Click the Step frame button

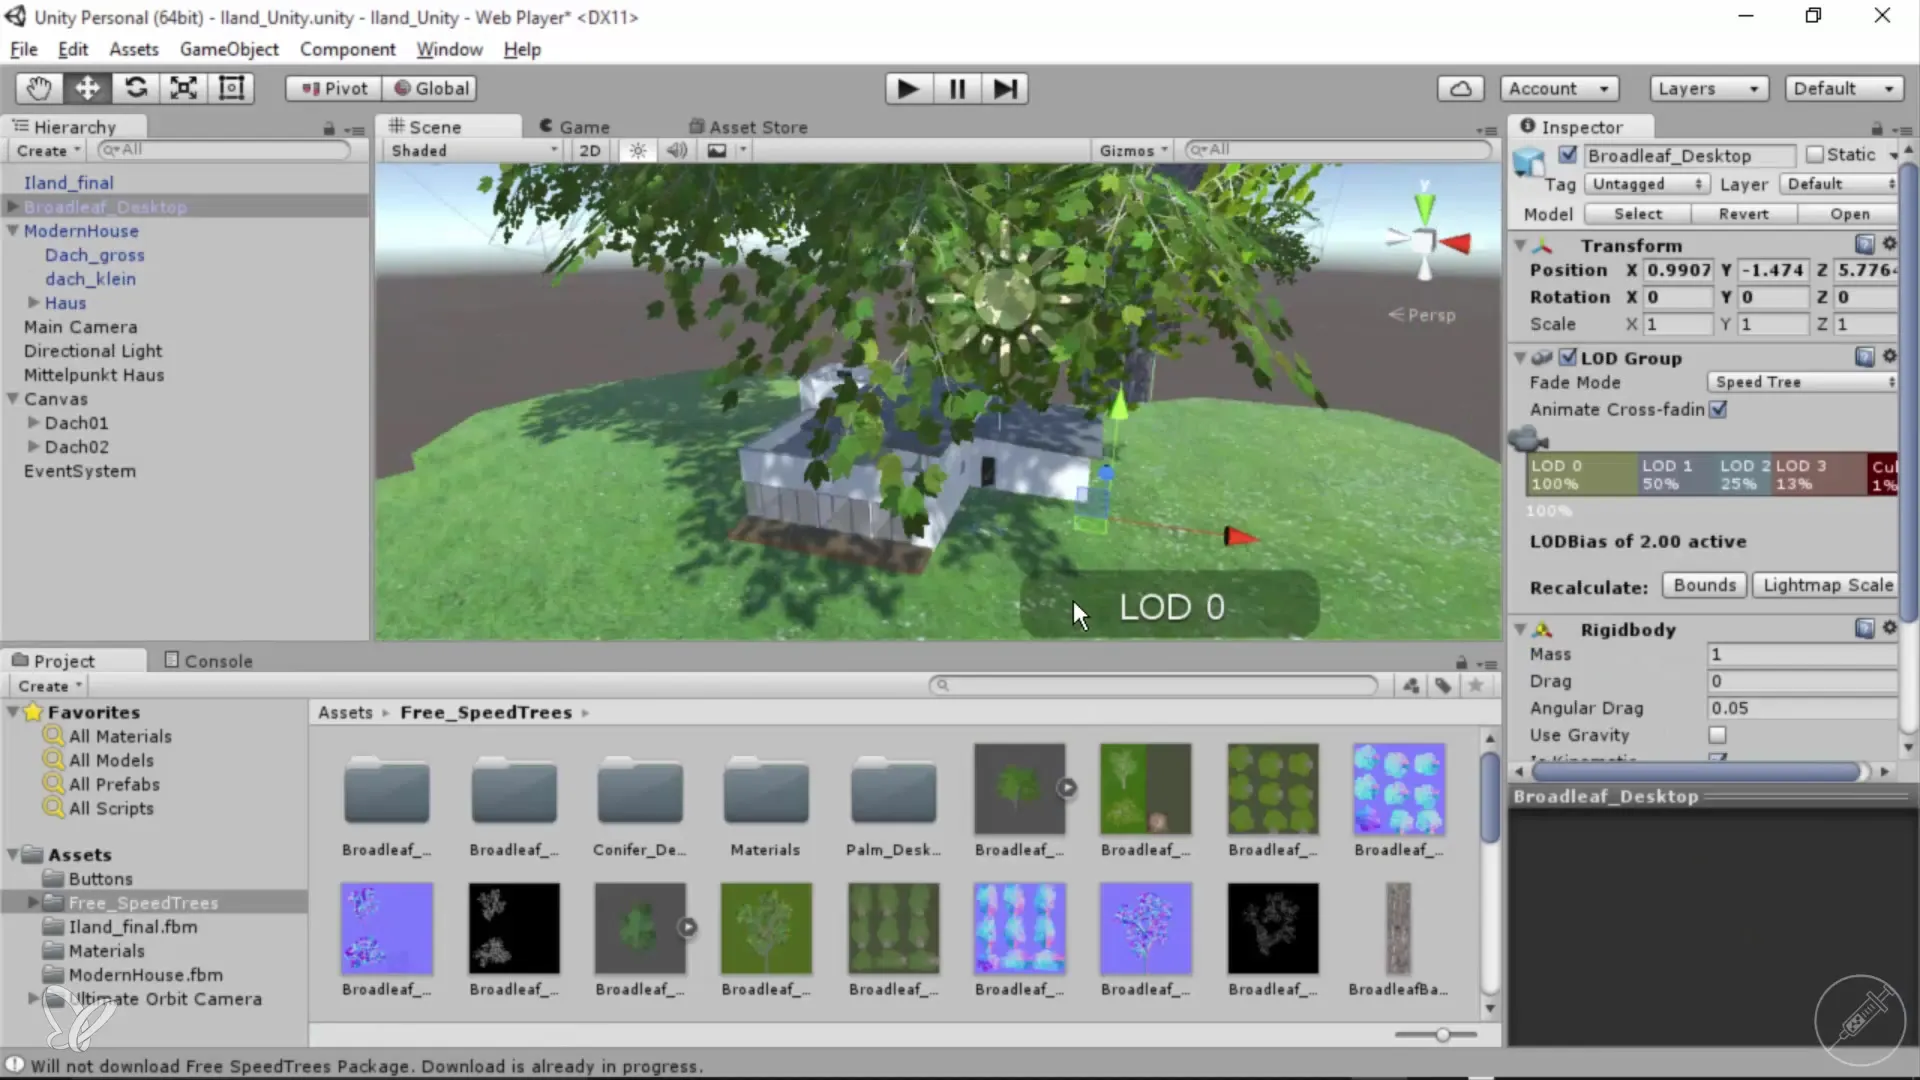[x=1005, y=89]
